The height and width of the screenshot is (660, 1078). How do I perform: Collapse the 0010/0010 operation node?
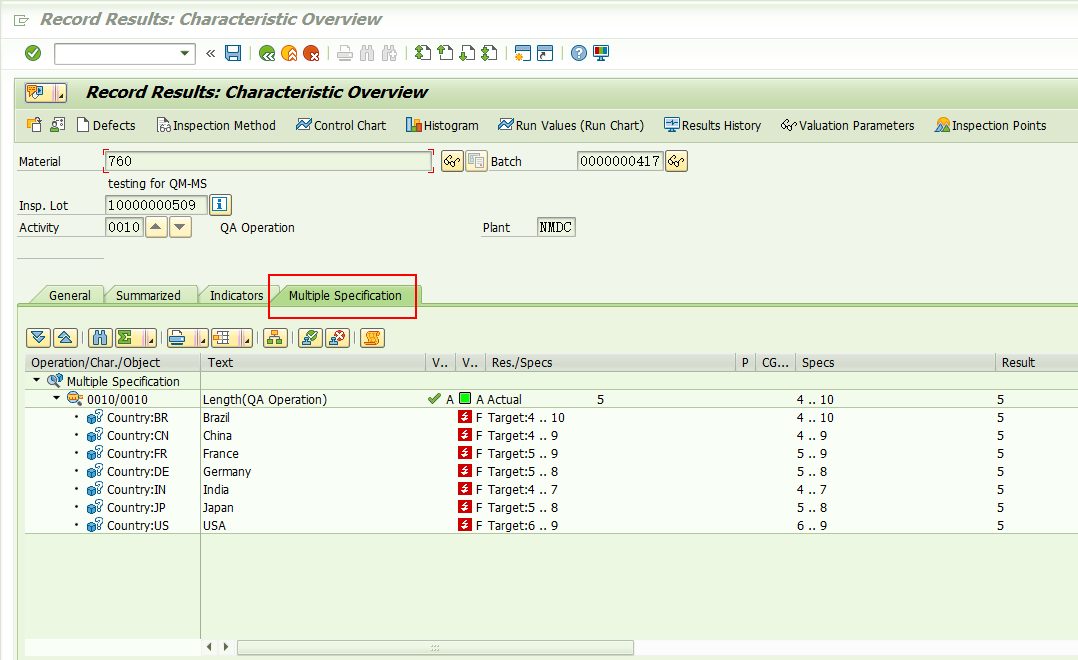coord(56,398)
